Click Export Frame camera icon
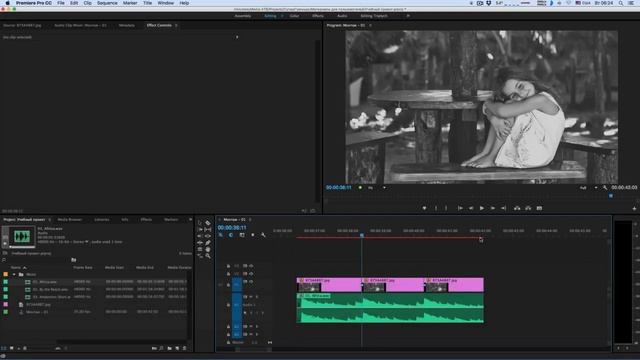Viewport: 640px width, 360px height. (539, 208)
